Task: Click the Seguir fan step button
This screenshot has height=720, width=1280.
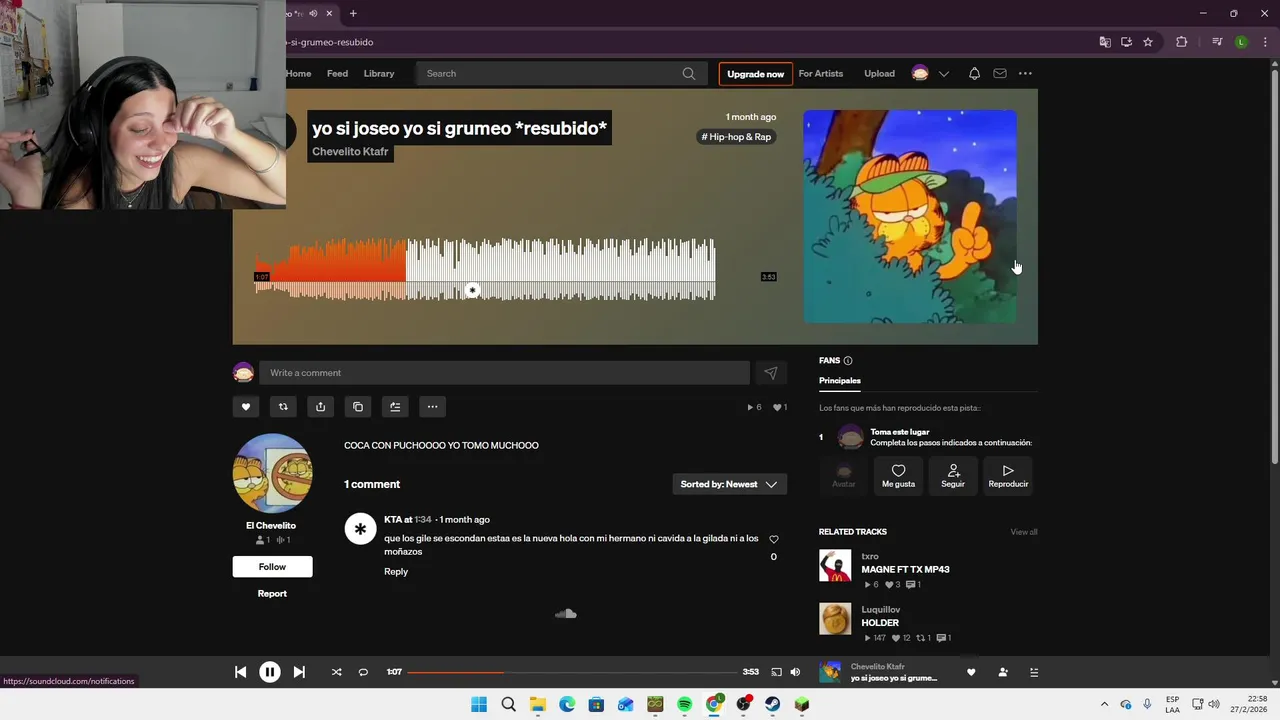Action: coord(953,476)
